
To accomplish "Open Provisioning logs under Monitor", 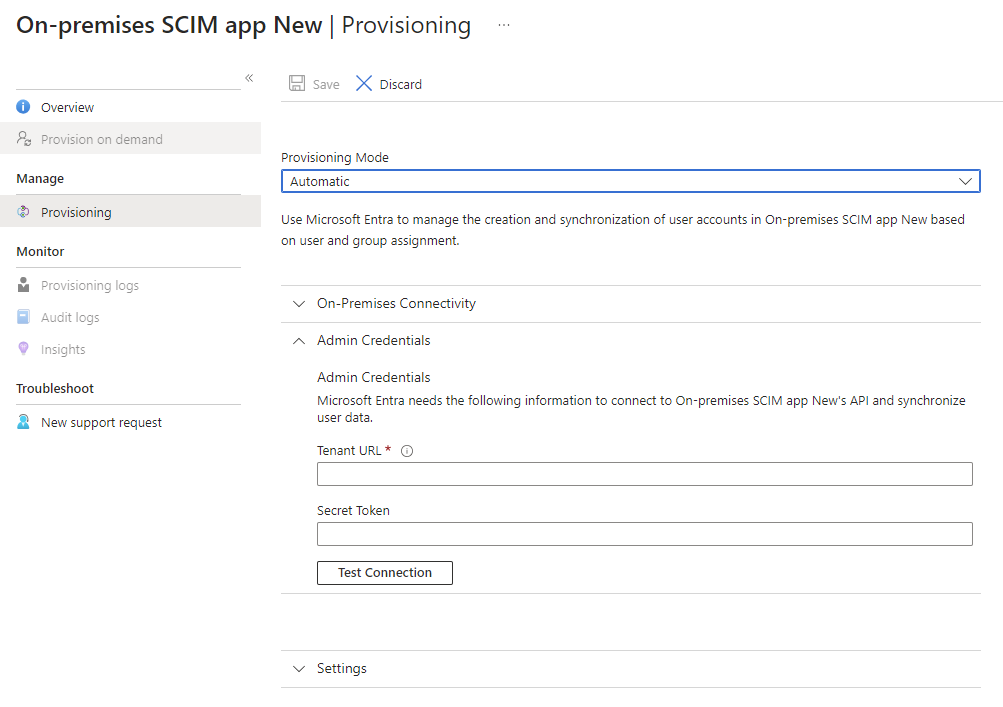I will coord(130,285).
